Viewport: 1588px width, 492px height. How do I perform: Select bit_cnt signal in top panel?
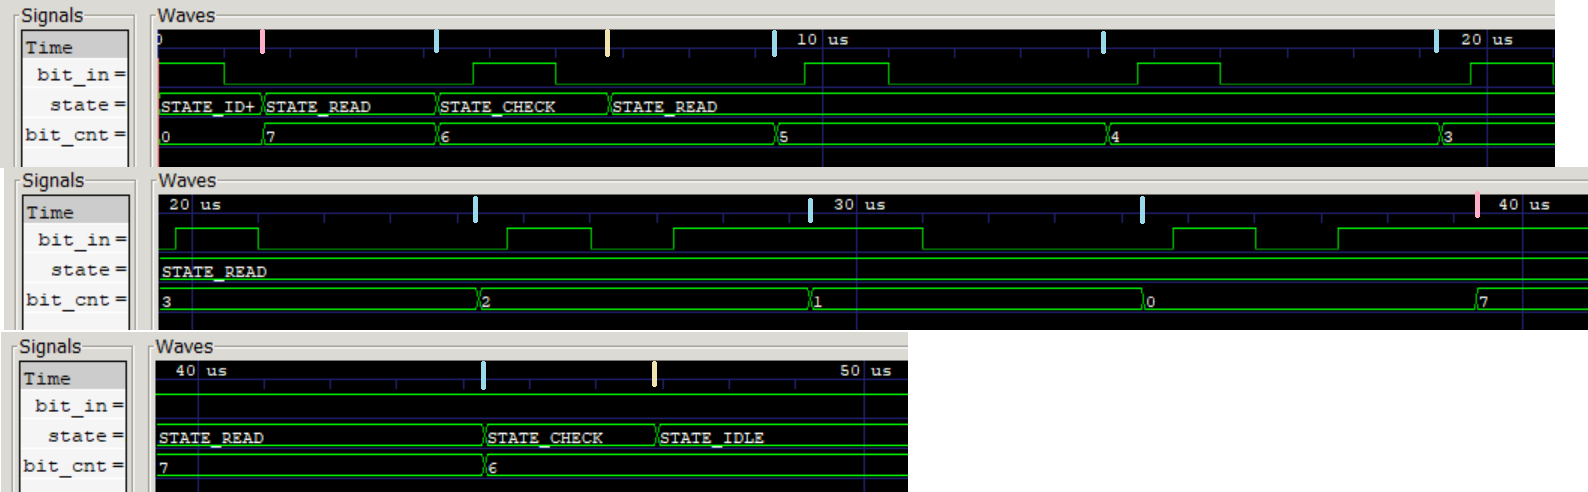tap(75, 135)
